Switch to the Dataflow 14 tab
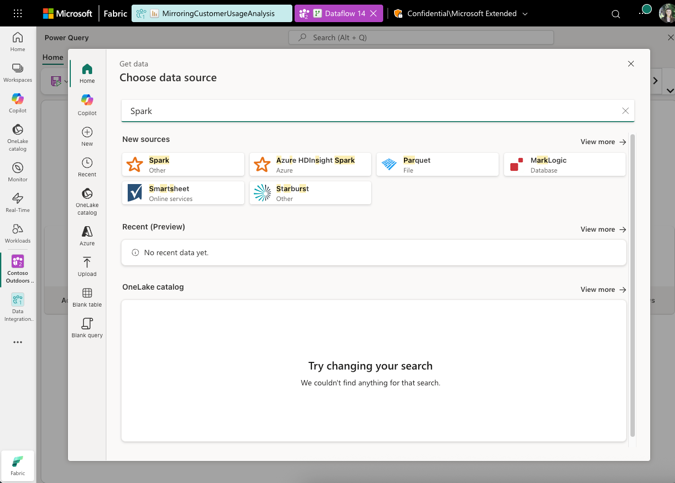 tap(338, 13)
